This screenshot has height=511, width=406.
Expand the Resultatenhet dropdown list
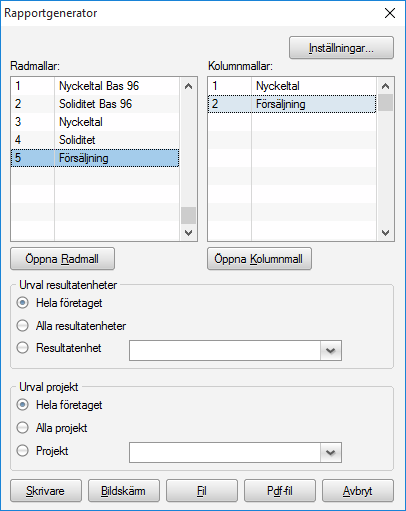331,350
